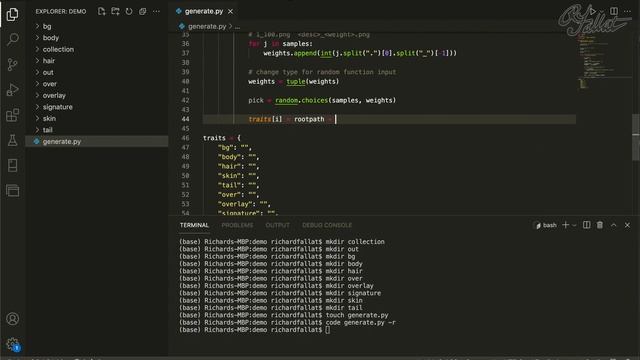Click the "touch generate.py" terminal line

point(284,315)
